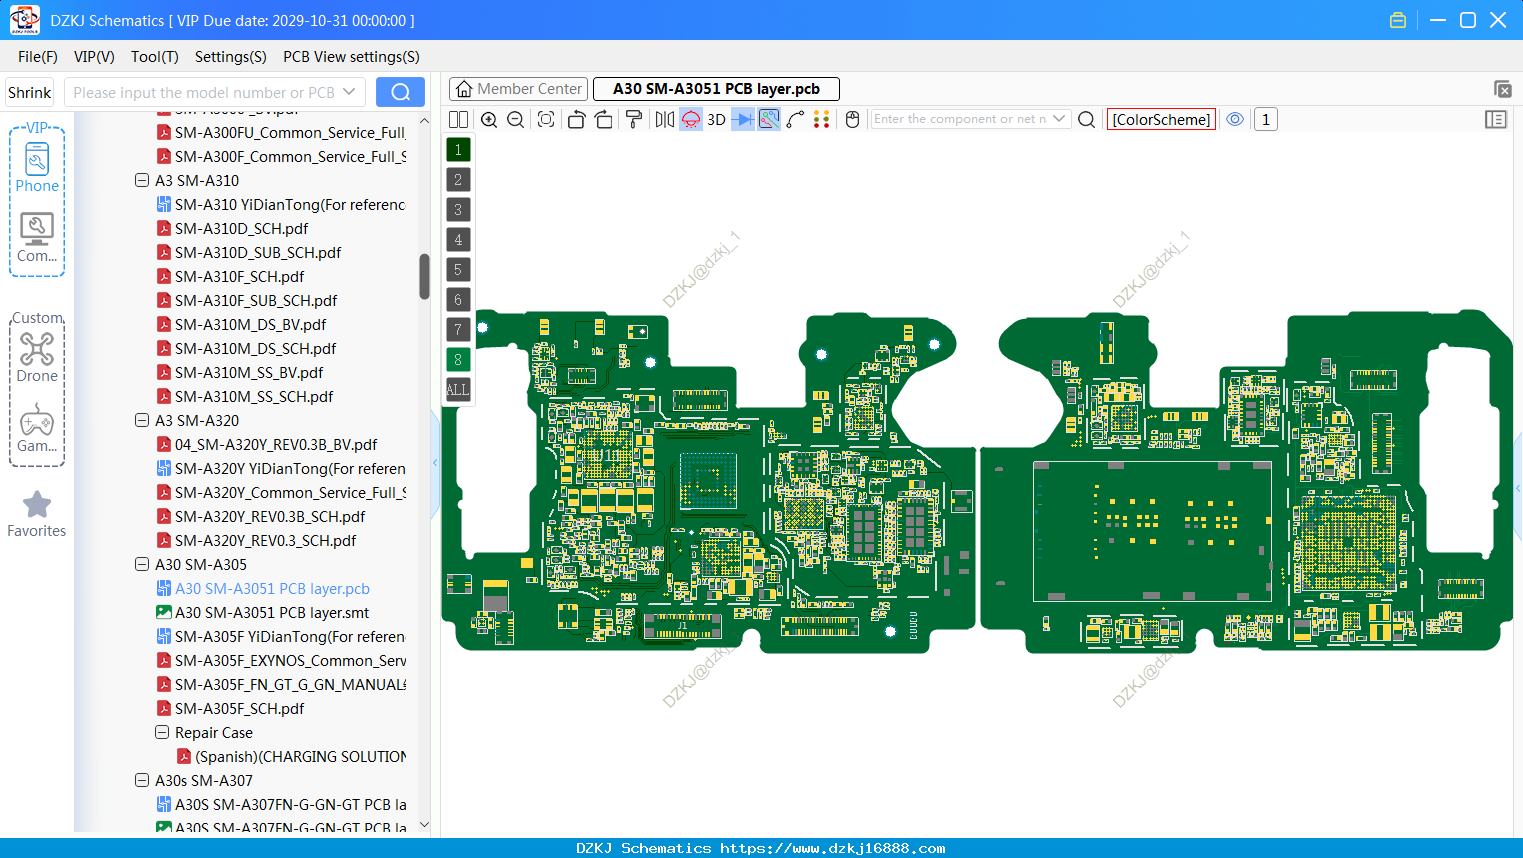Zoom out of the PCB view

click(x=516, y=120)
